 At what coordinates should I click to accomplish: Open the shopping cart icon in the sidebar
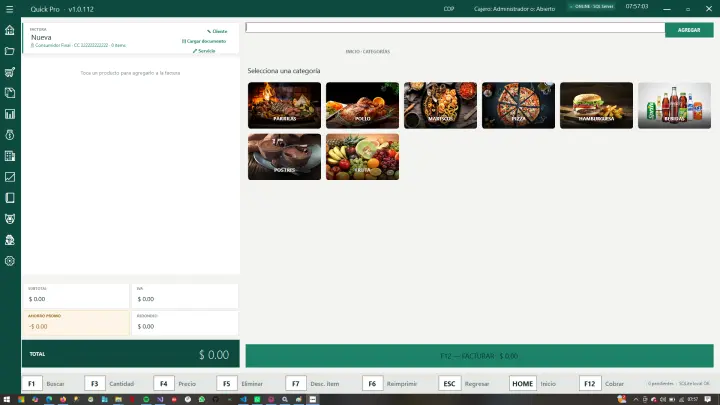click(x=10, y=72)
